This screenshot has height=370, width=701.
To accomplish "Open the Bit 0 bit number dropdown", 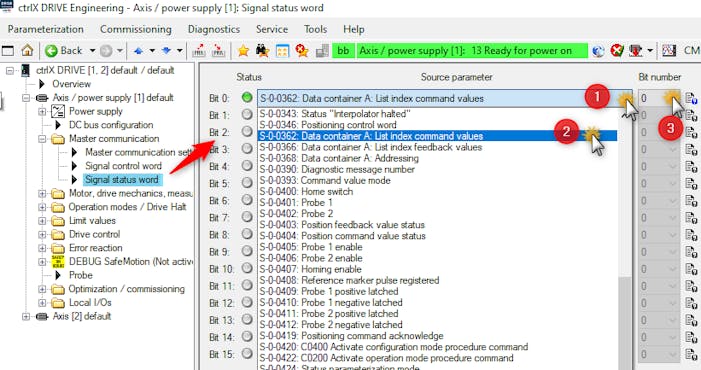I will [672, 98].
